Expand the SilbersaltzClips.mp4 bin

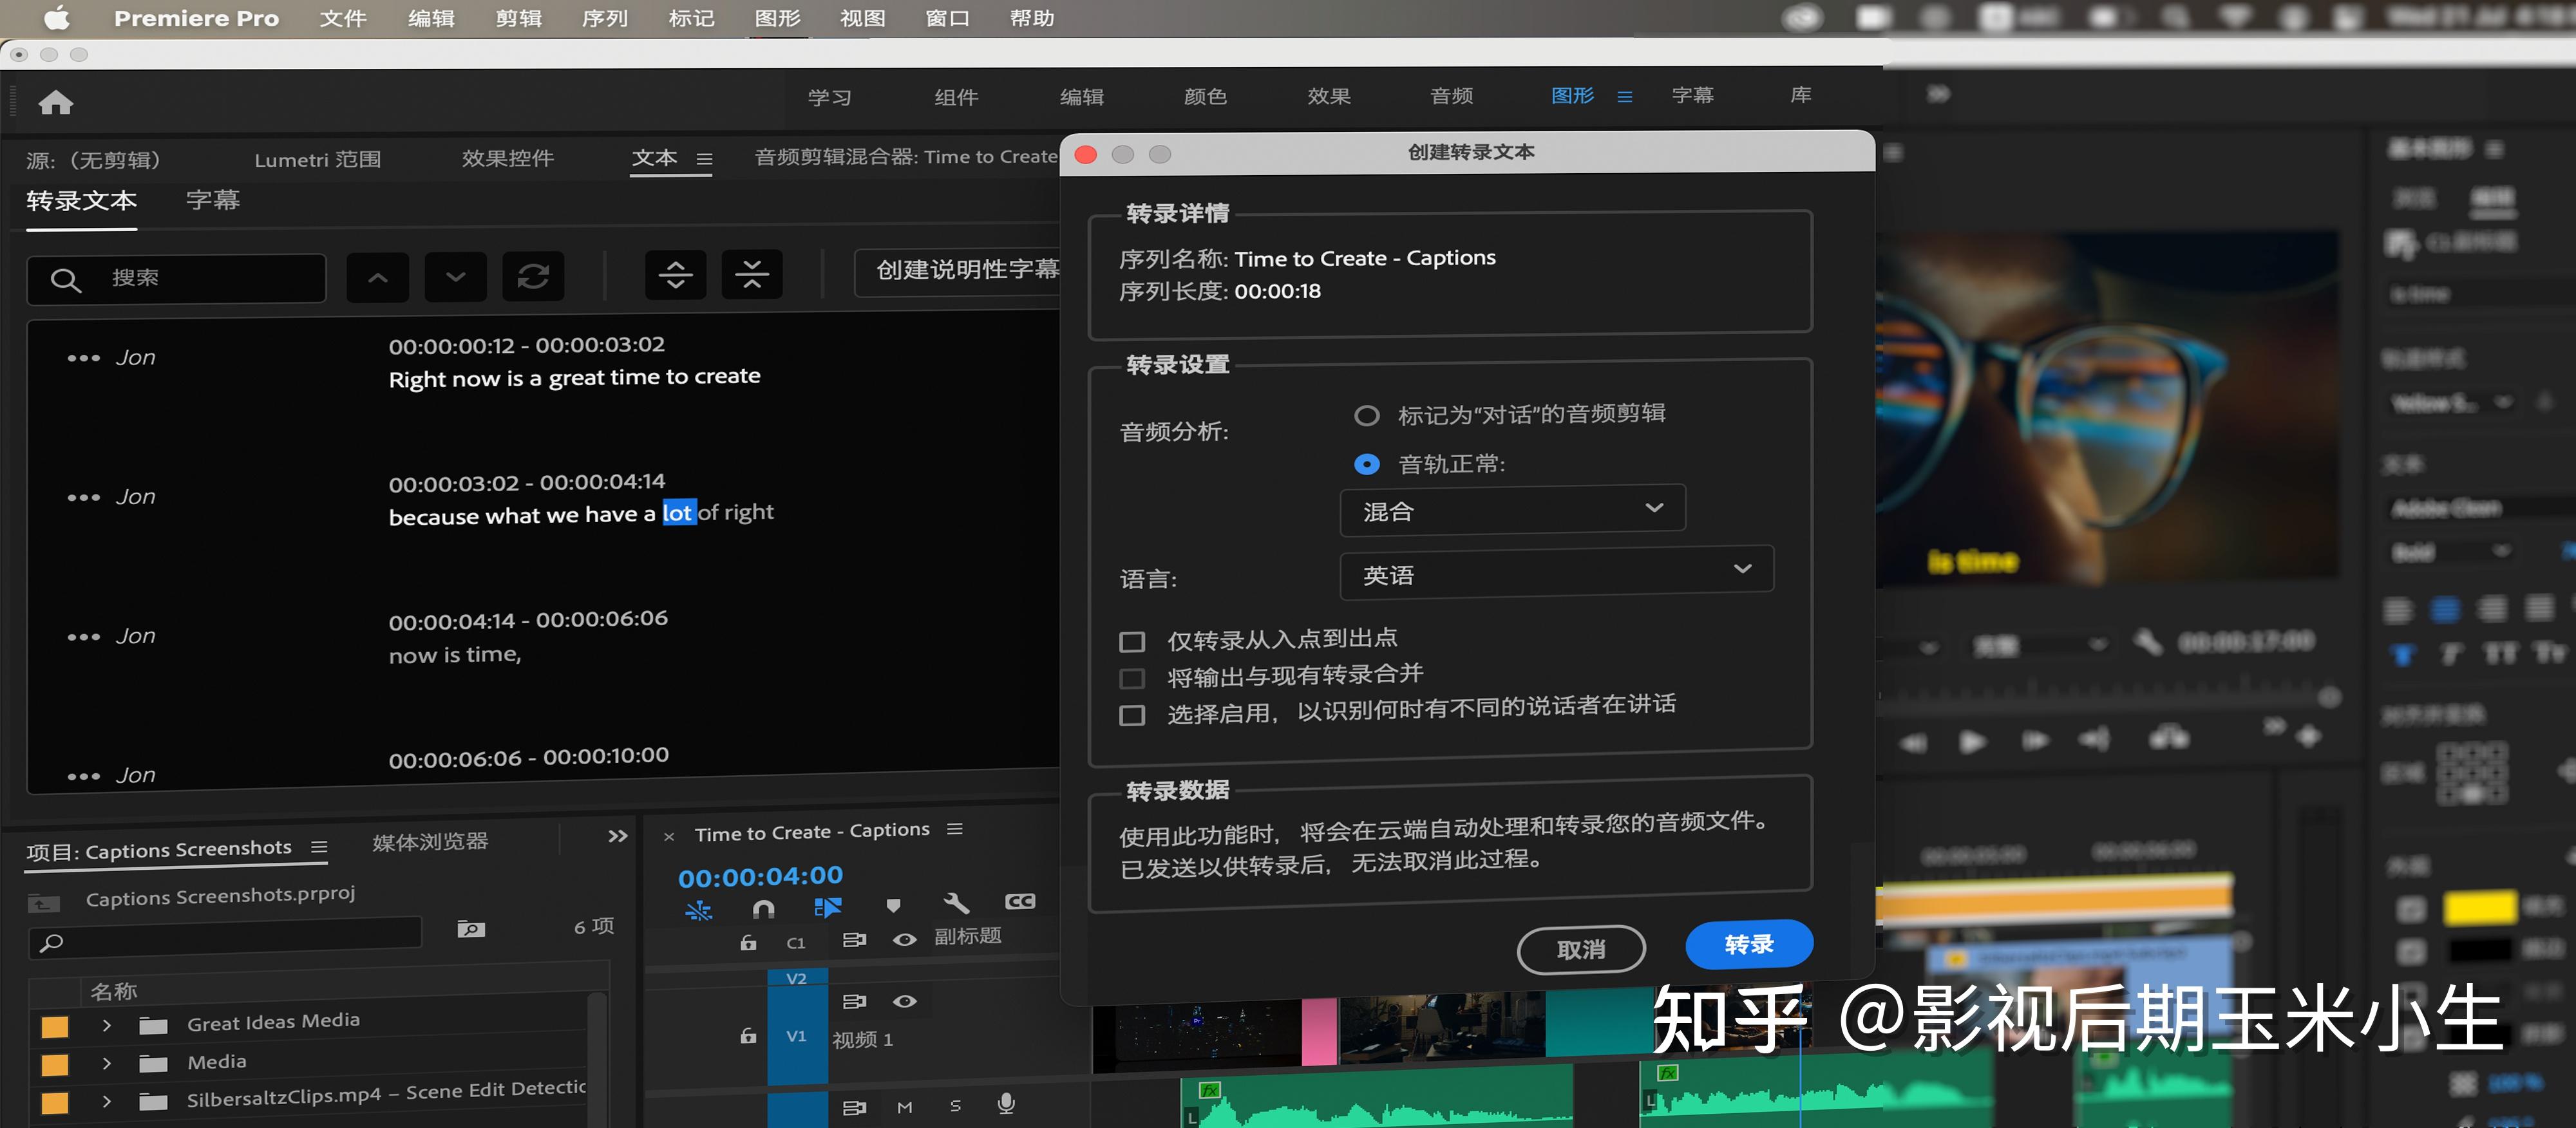click(x=107, y=1102)
